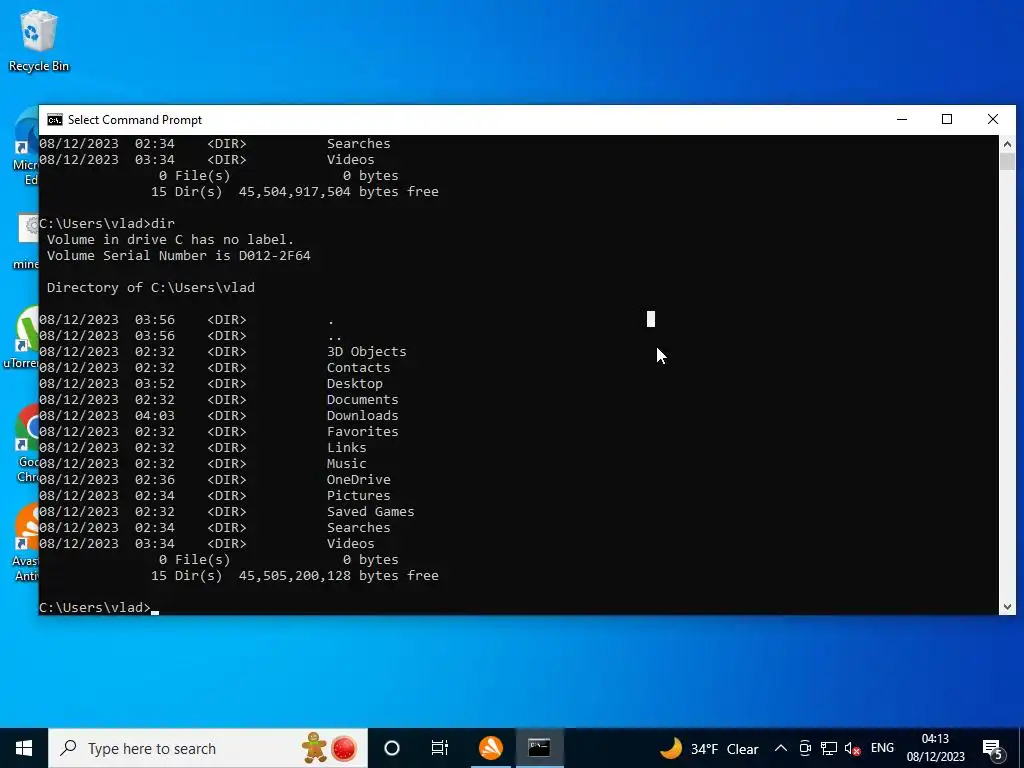Select Command Prompt taskbar button

coord(539,748)
